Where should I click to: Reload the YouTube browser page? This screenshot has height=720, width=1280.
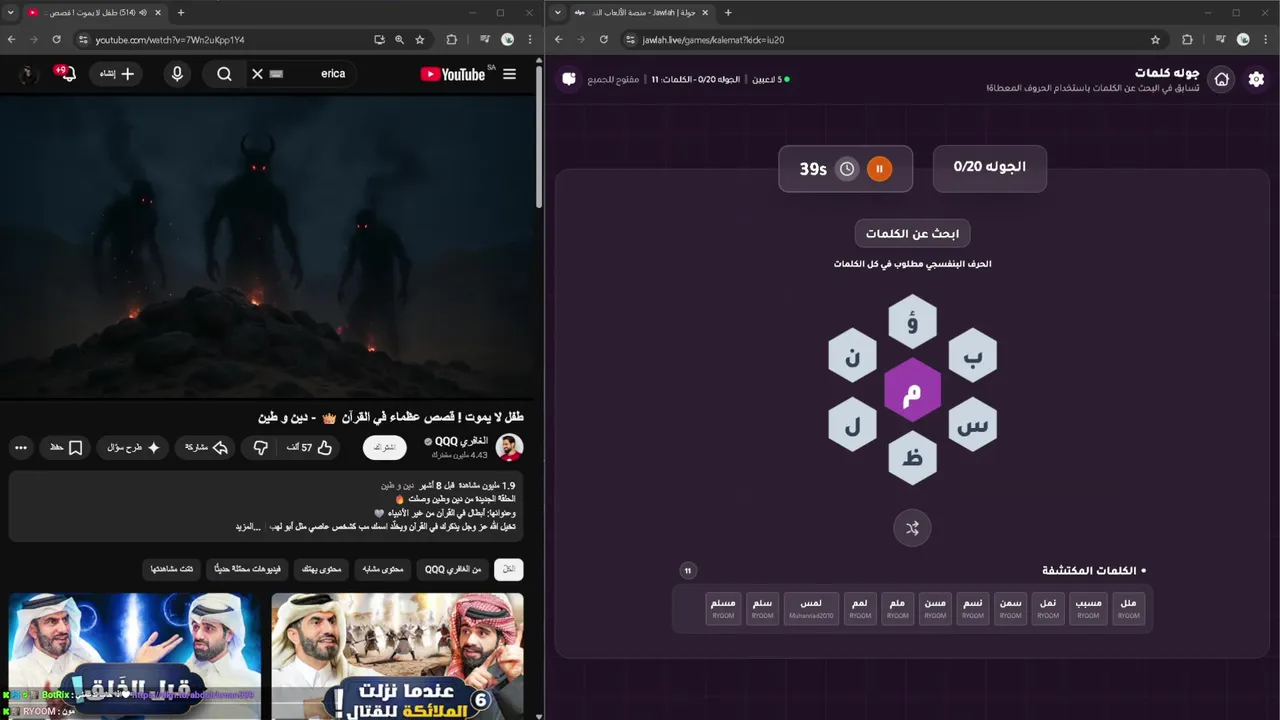[x=56, y=40]
